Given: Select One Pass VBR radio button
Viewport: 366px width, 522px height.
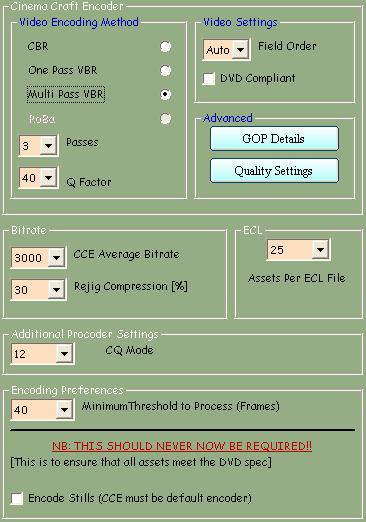Looking at the screenshot, I should 165,70.
